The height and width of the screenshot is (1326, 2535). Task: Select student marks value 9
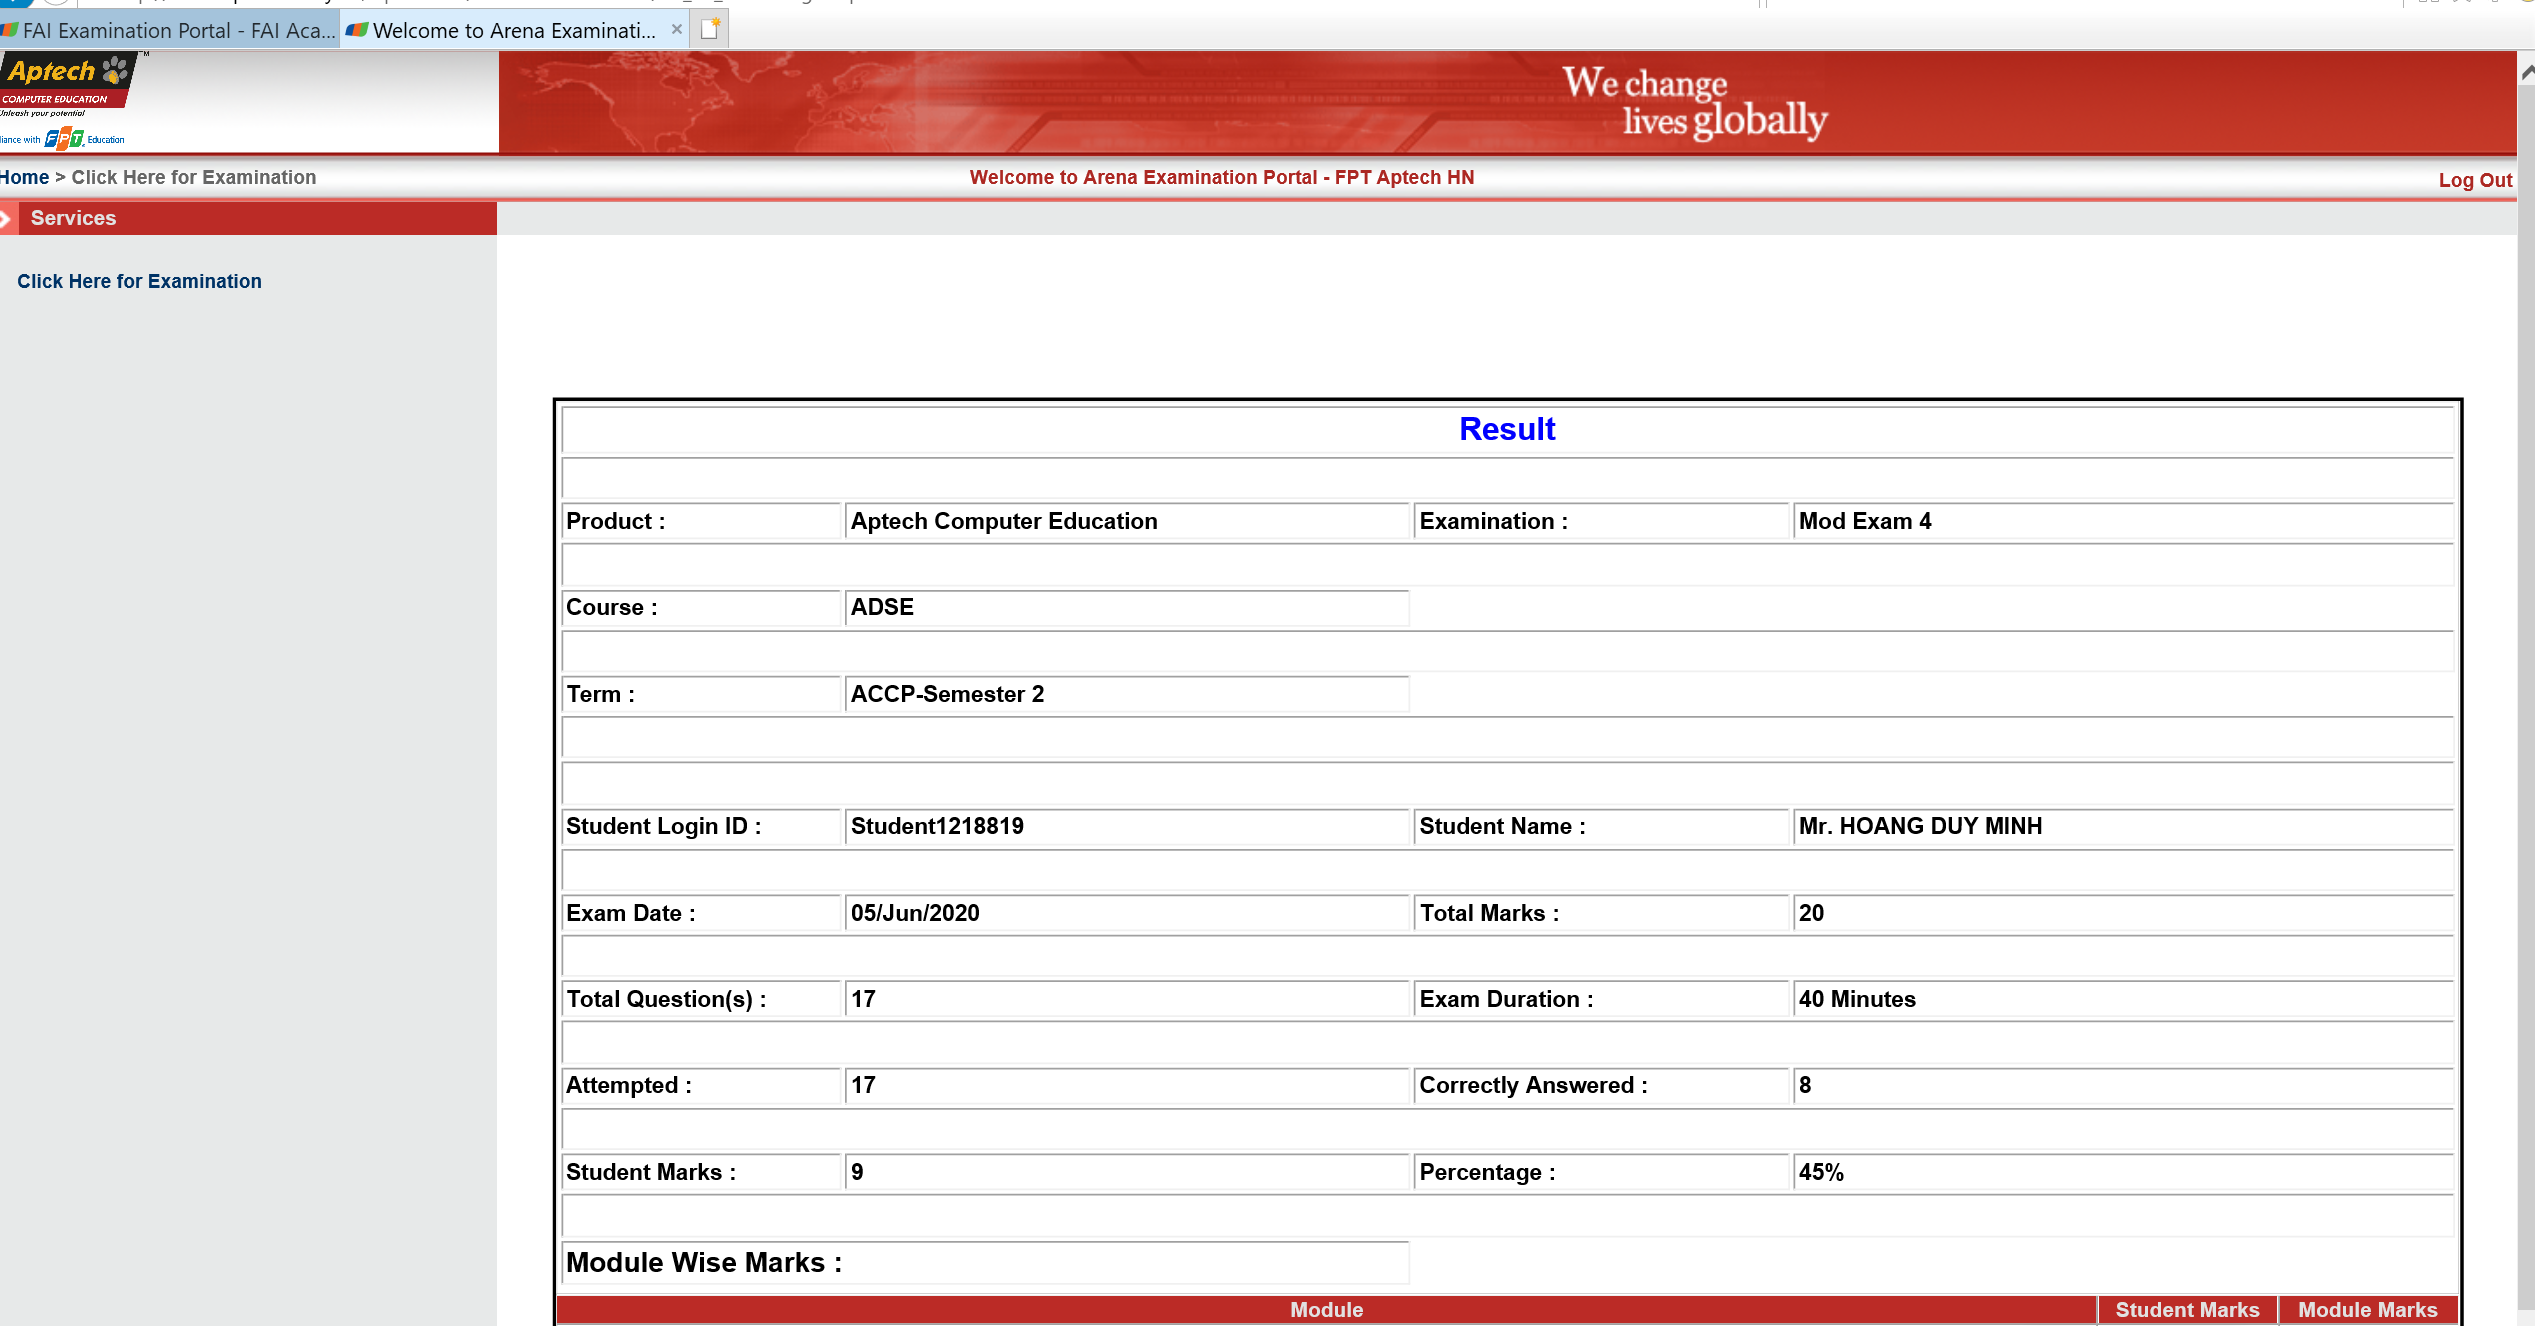pyautogui.click(x=857, y=1172)
